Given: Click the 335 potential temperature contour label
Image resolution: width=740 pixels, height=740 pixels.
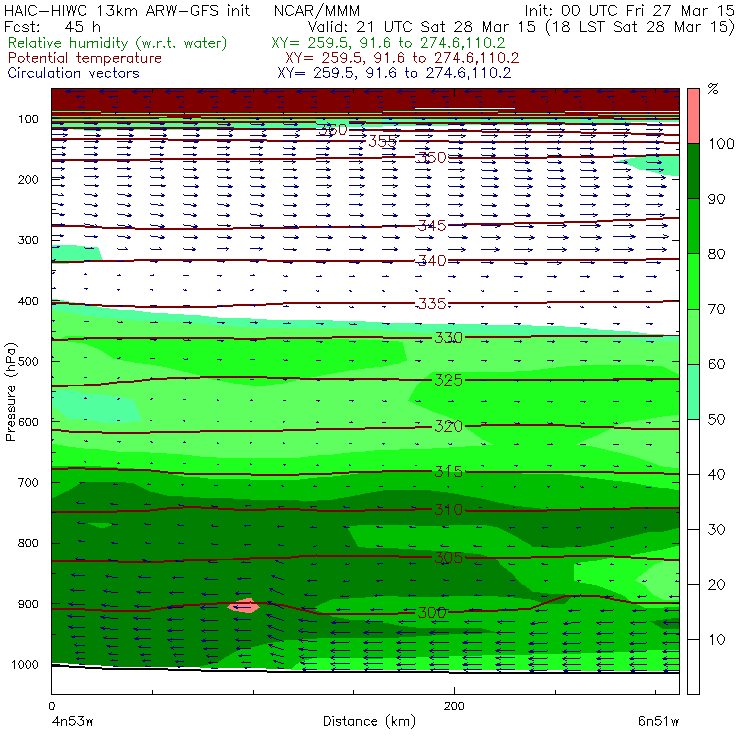Looking at the screenshot, I should [x=432, y=303].
